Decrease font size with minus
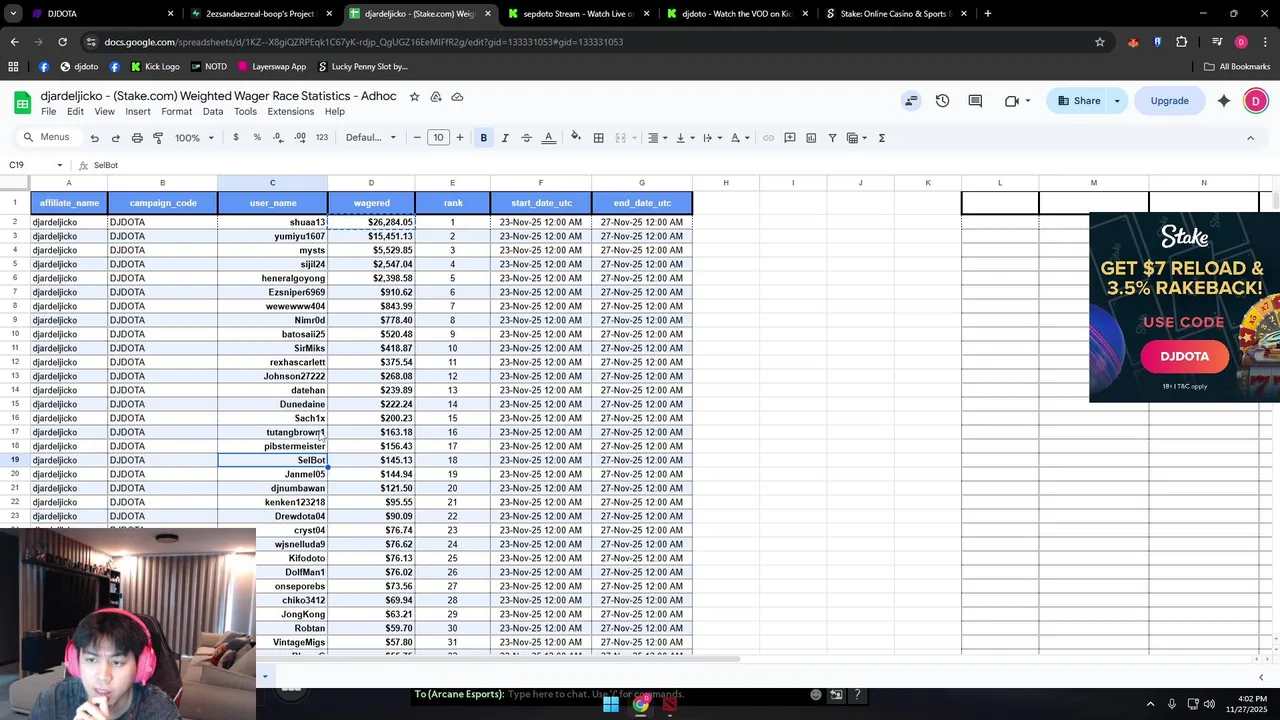This screenshot has height=720, width=1280. (417, 138)
